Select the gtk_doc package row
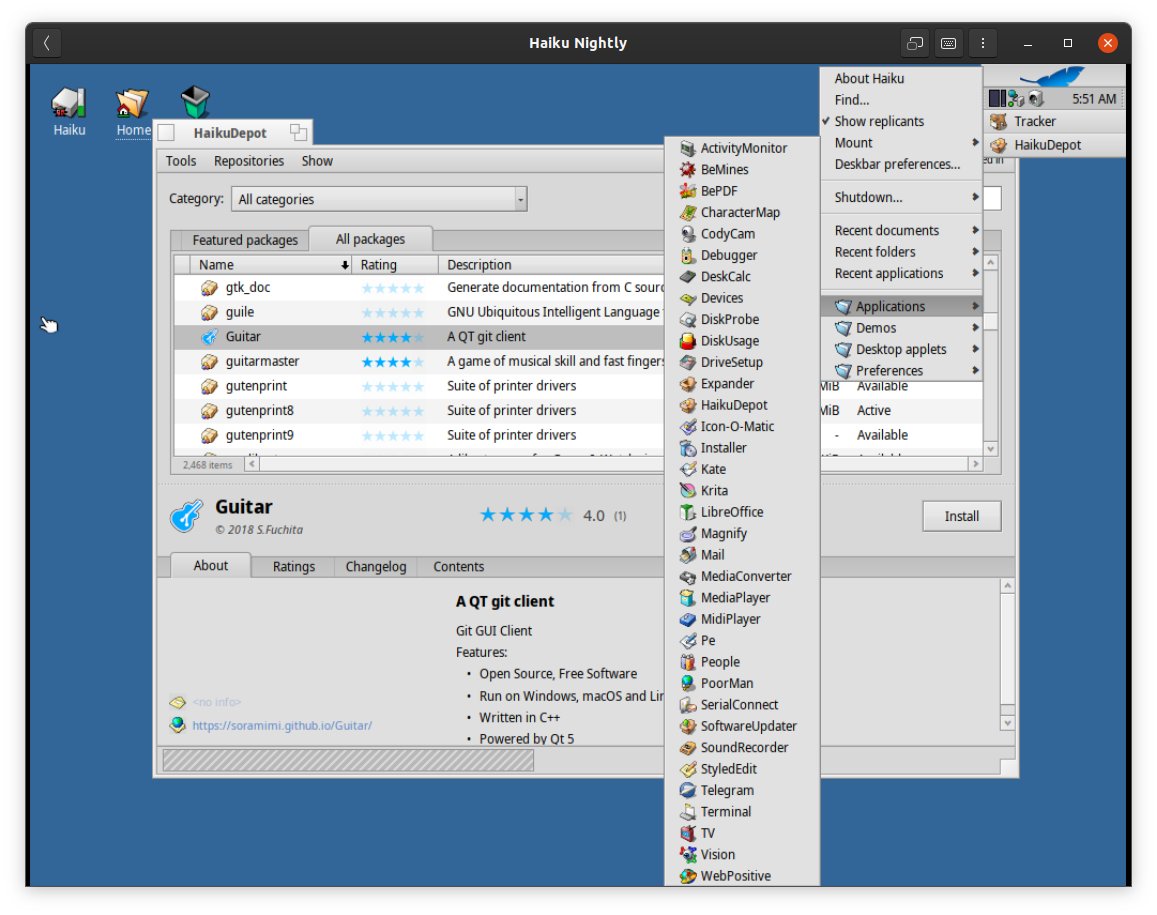Image resolution: width=1157 pixels, height=915 pixels. point(419,287)
